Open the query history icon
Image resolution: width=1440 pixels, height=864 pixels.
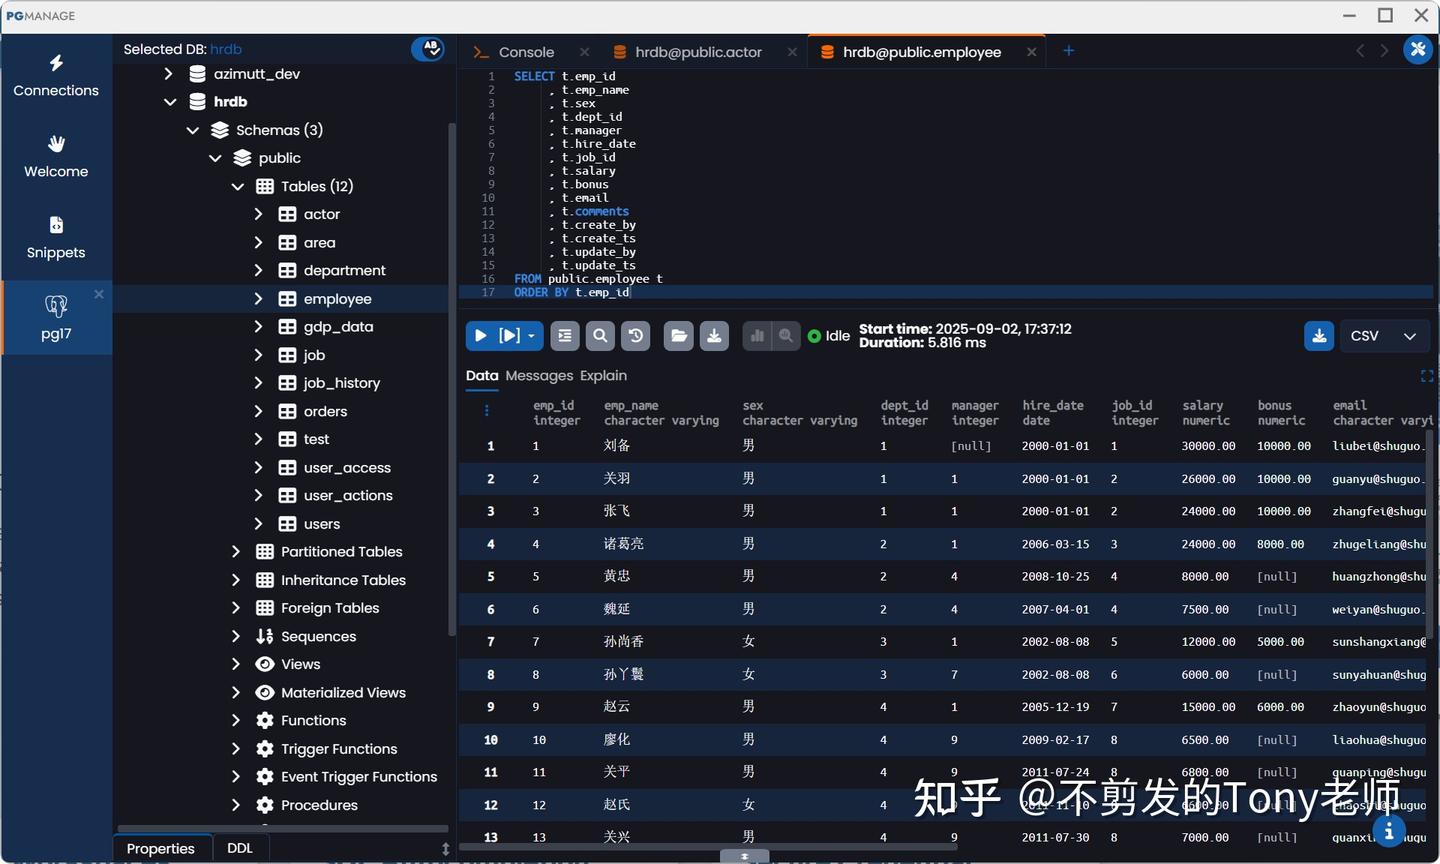pyautogui.click(x=636, y=335)
